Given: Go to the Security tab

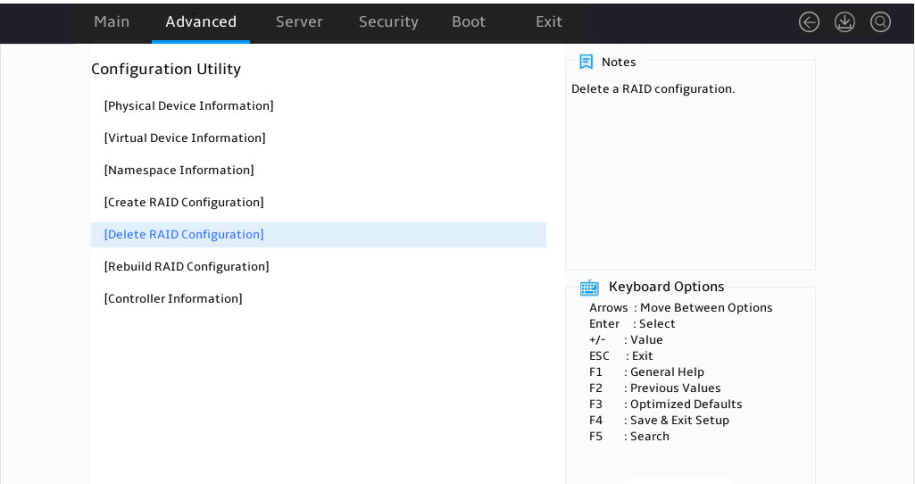Looking at the screenshot, I should tap(388, 22).
